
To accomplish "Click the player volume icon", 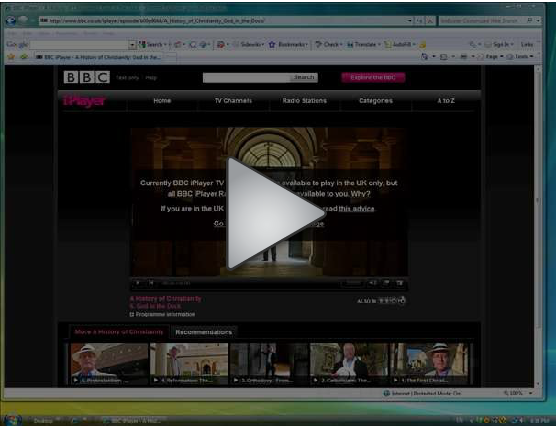I will [x=372, y=283].
